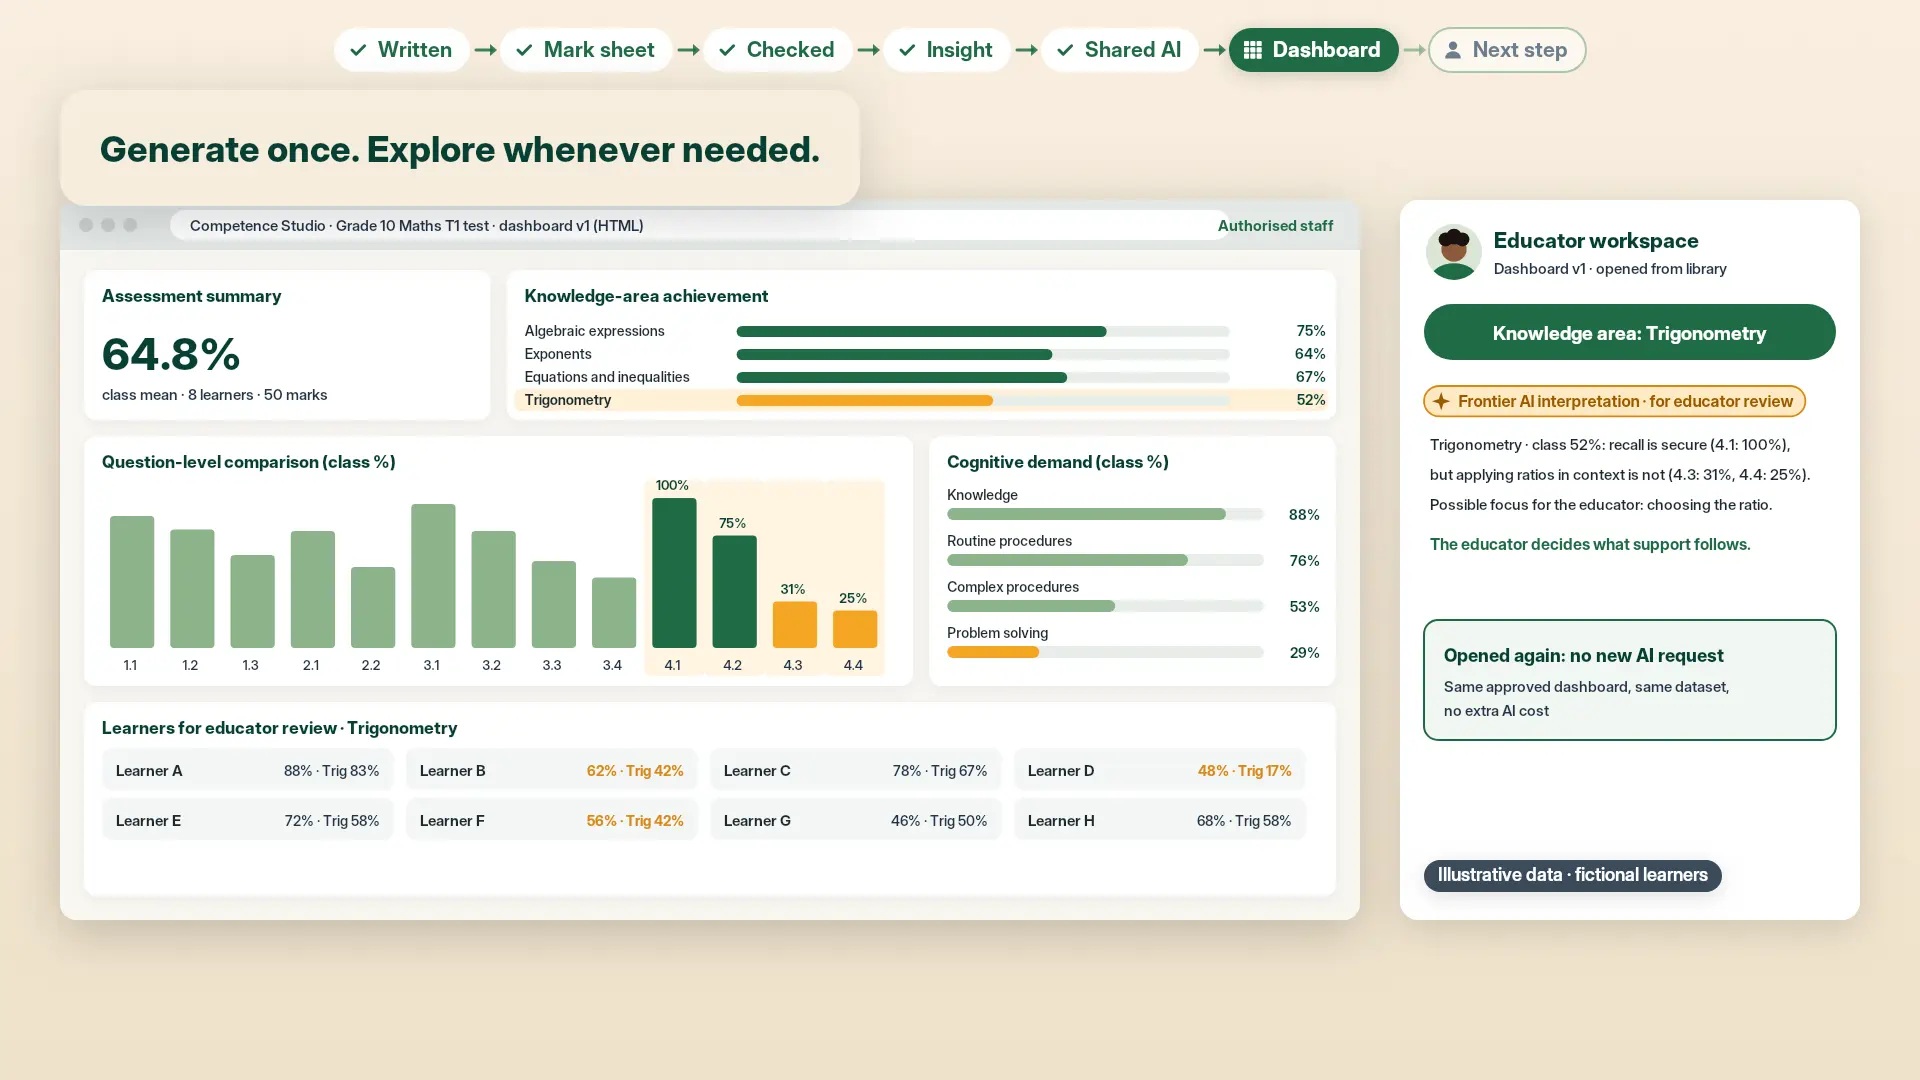Select the Shared AI step

(1120, 50)
